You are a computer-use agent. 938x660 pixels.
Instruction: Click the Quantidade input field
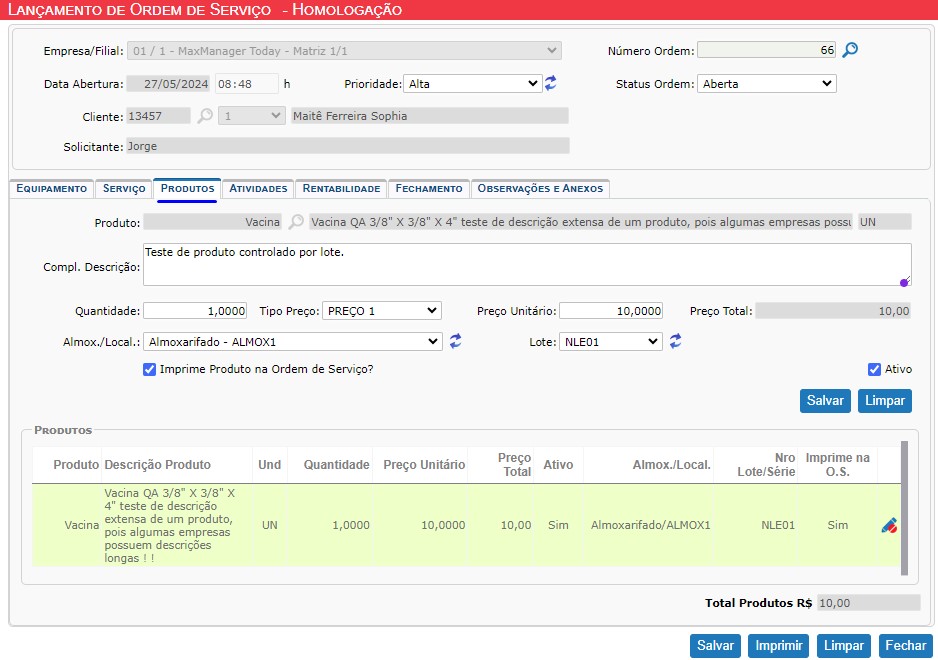195,311
